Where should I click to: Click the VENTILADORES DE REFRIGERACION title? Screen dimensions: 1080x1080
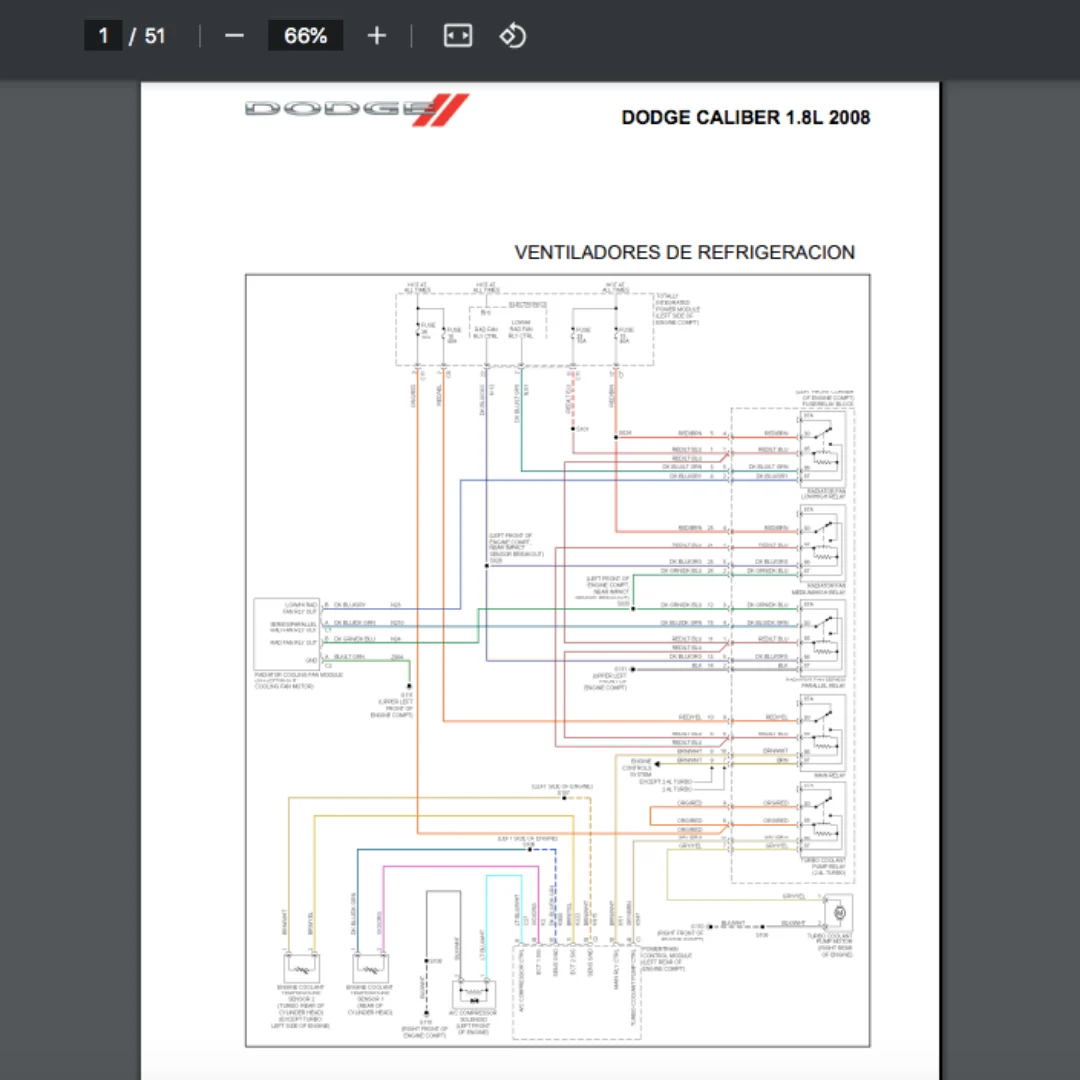[685, 253]
